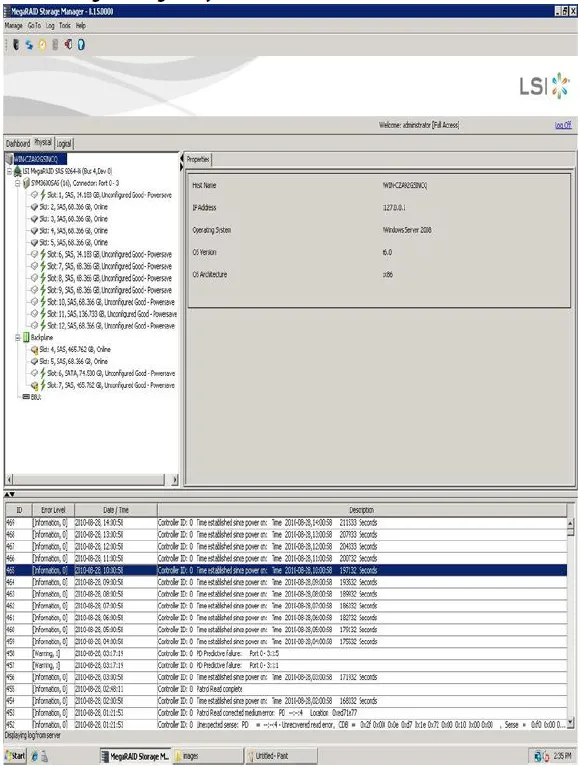Collapse the Backplane tree node
580x767 pixels.
[17, 338]
